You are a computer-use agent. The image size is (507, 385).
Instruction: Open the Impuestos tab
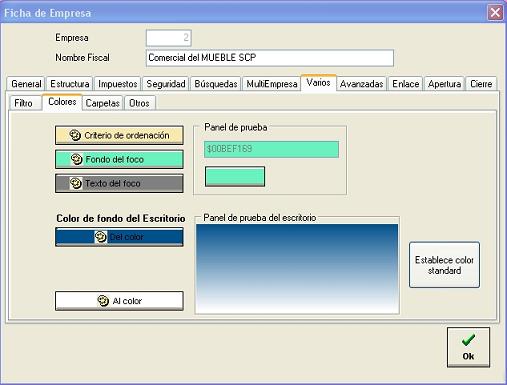point(118,84)
